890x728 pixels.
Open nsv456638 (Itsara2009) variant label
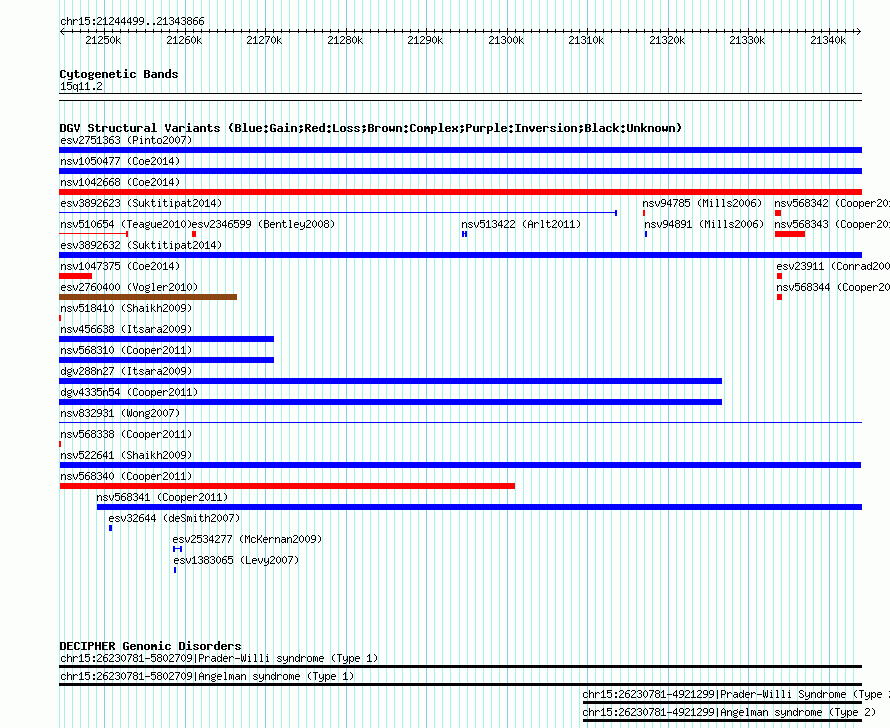(126, 329)
